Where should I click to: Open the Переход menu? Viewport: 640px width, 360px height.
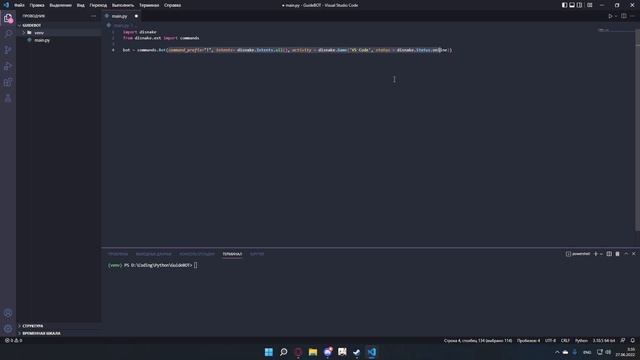[98, 5]
